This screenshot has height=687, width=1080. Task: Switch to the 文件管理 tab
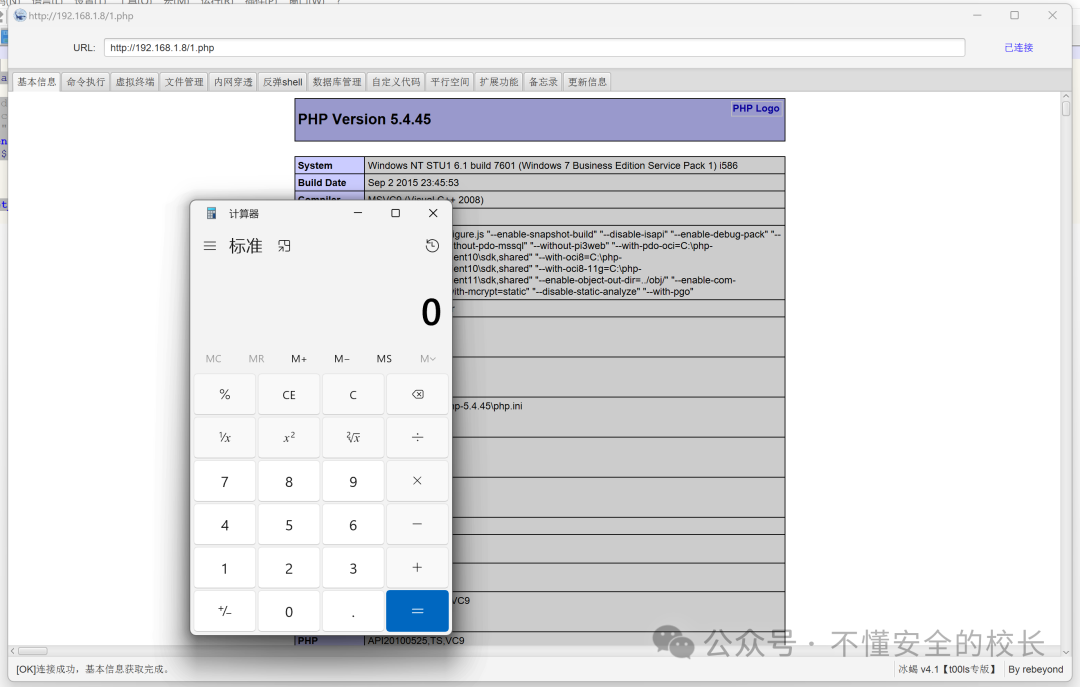point(184,82)
